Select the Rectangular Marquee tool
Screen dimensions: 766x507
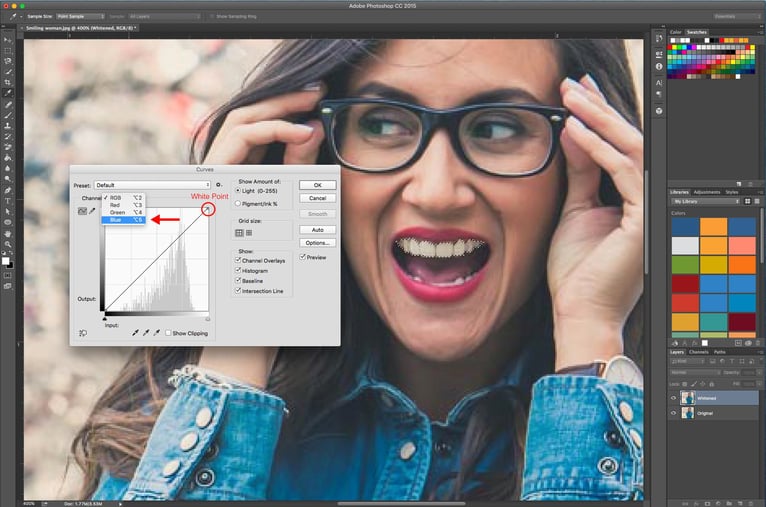tap(7, 51)
